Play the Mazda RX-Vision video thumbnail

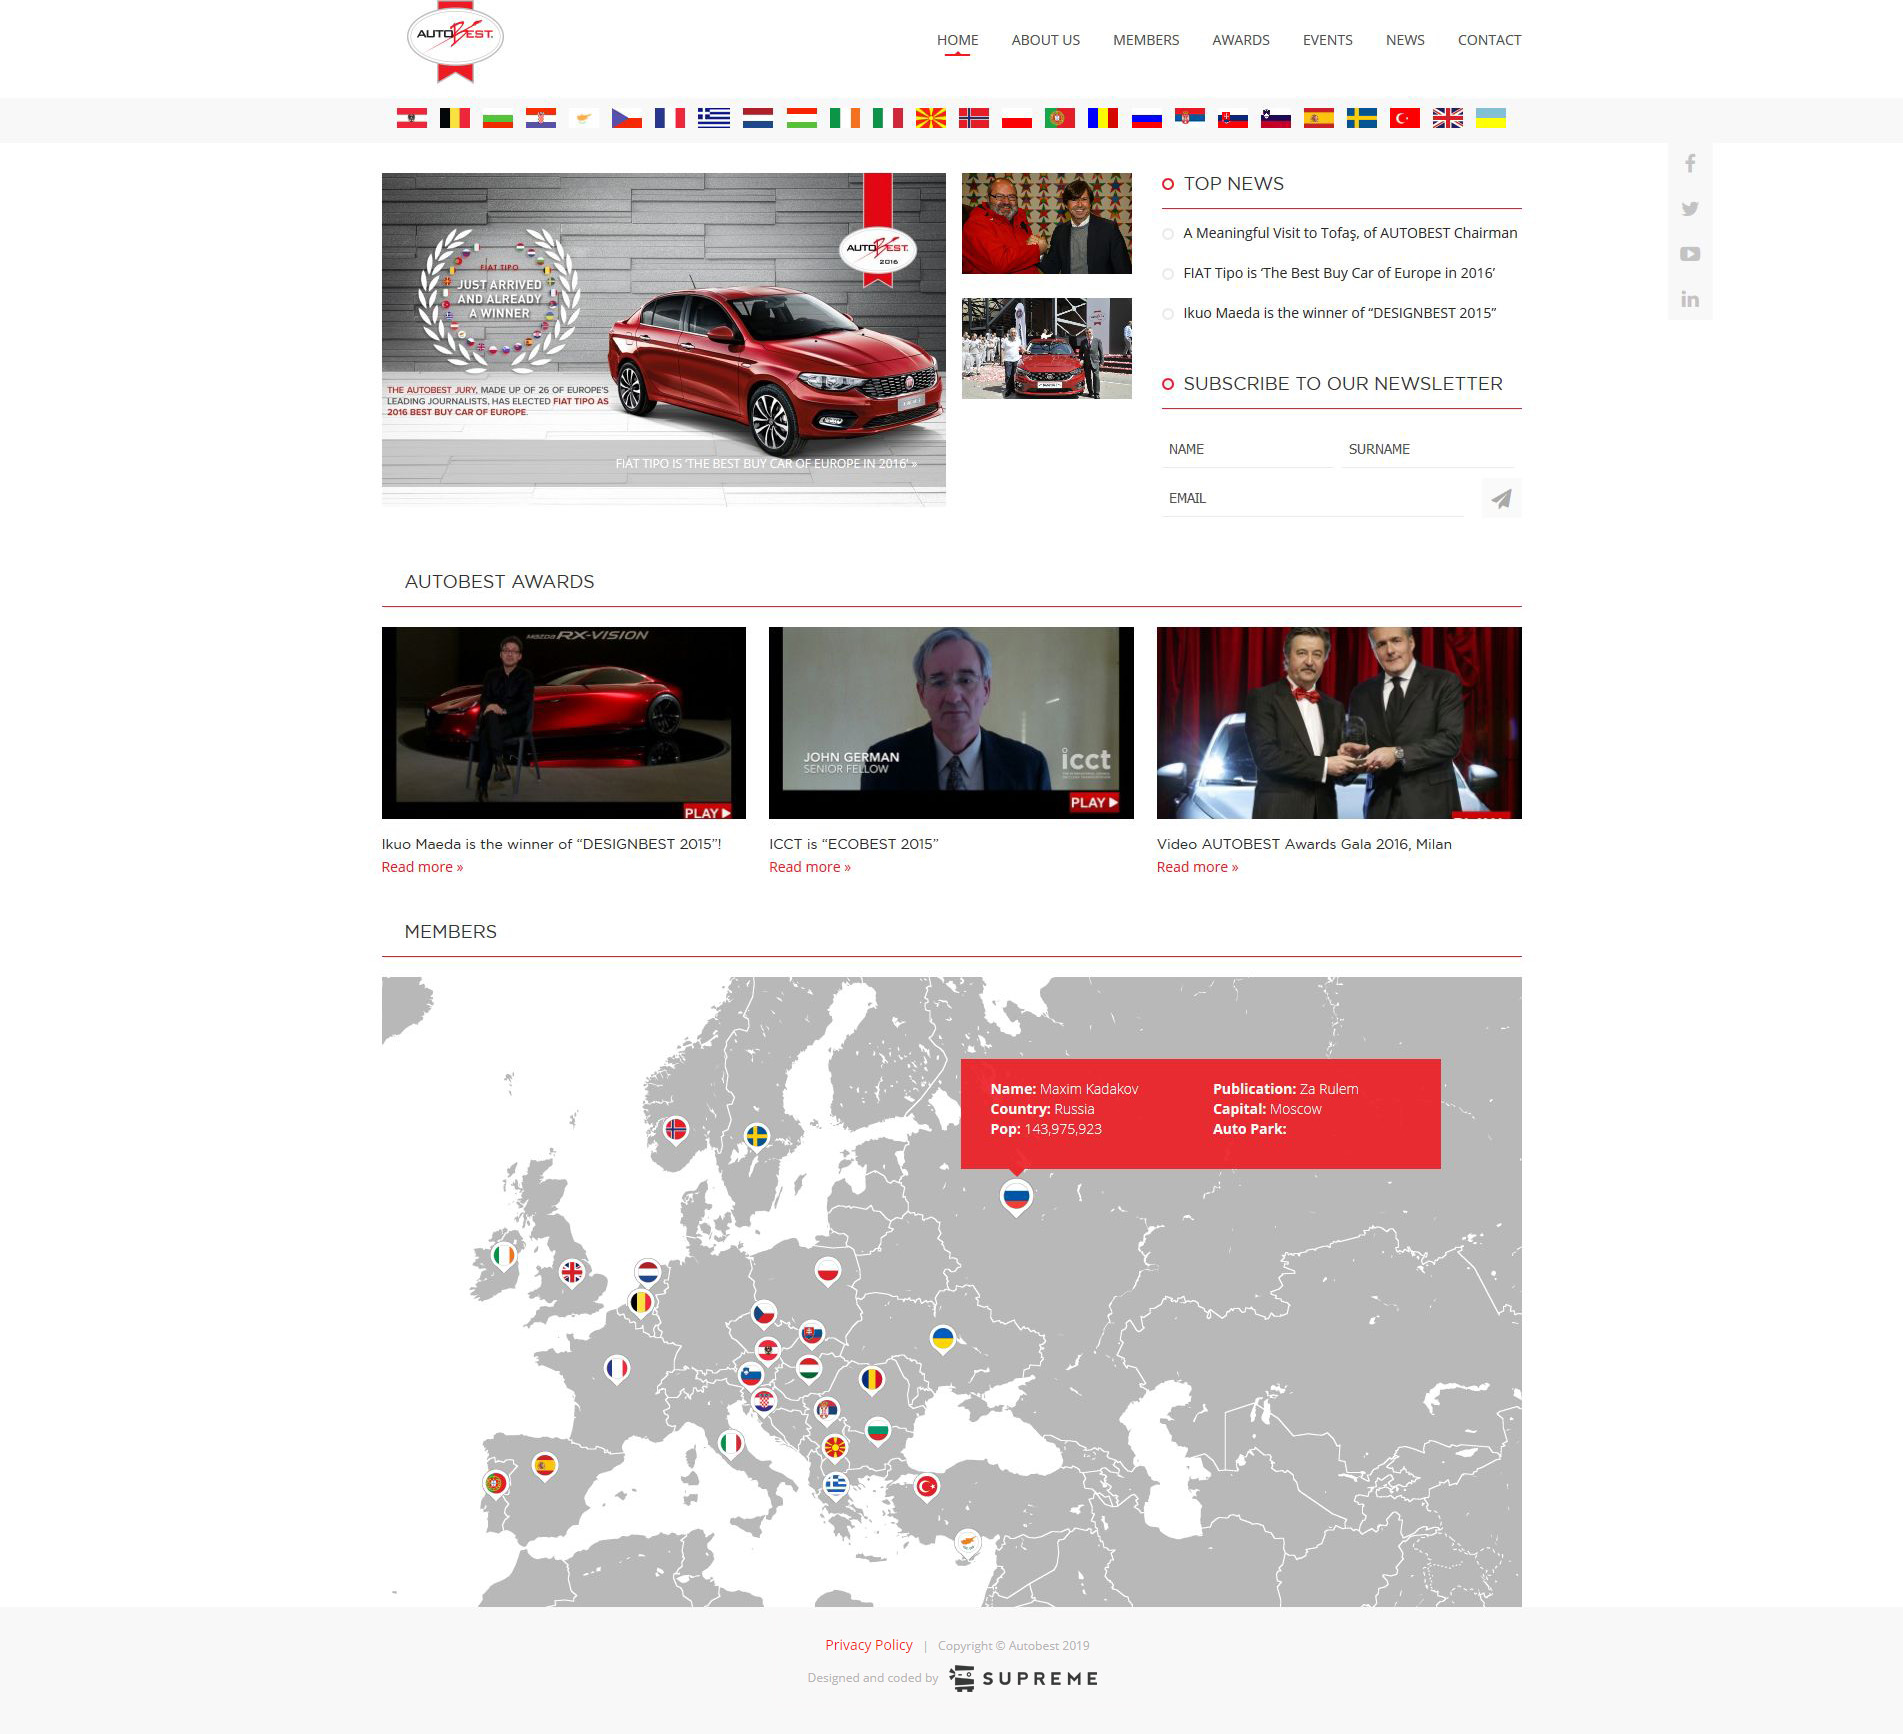click(564, 723)
